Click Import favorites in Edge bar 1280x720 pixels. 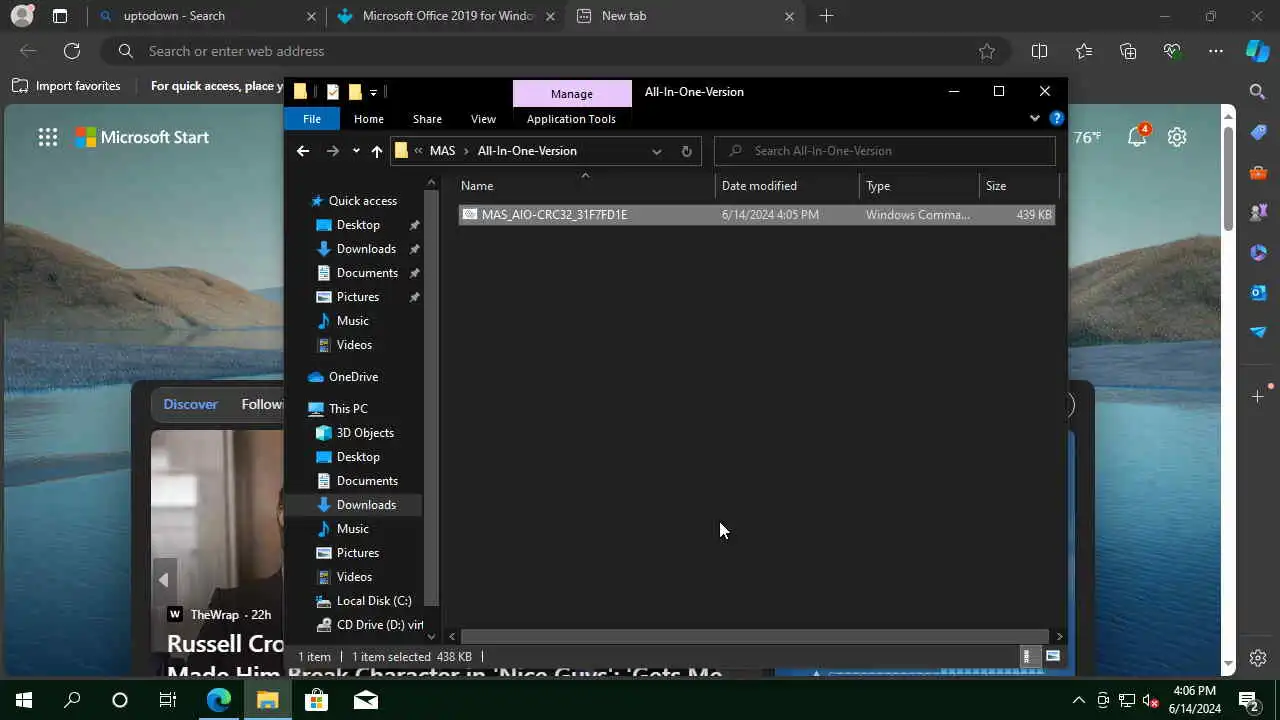pos(66,86)
